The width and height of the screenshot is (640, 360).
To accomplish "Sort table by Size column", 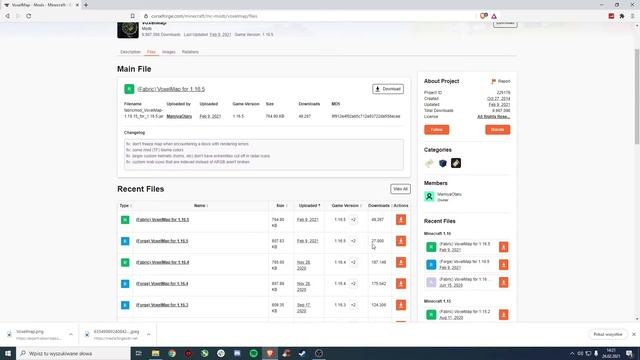I will coord(281,206).
